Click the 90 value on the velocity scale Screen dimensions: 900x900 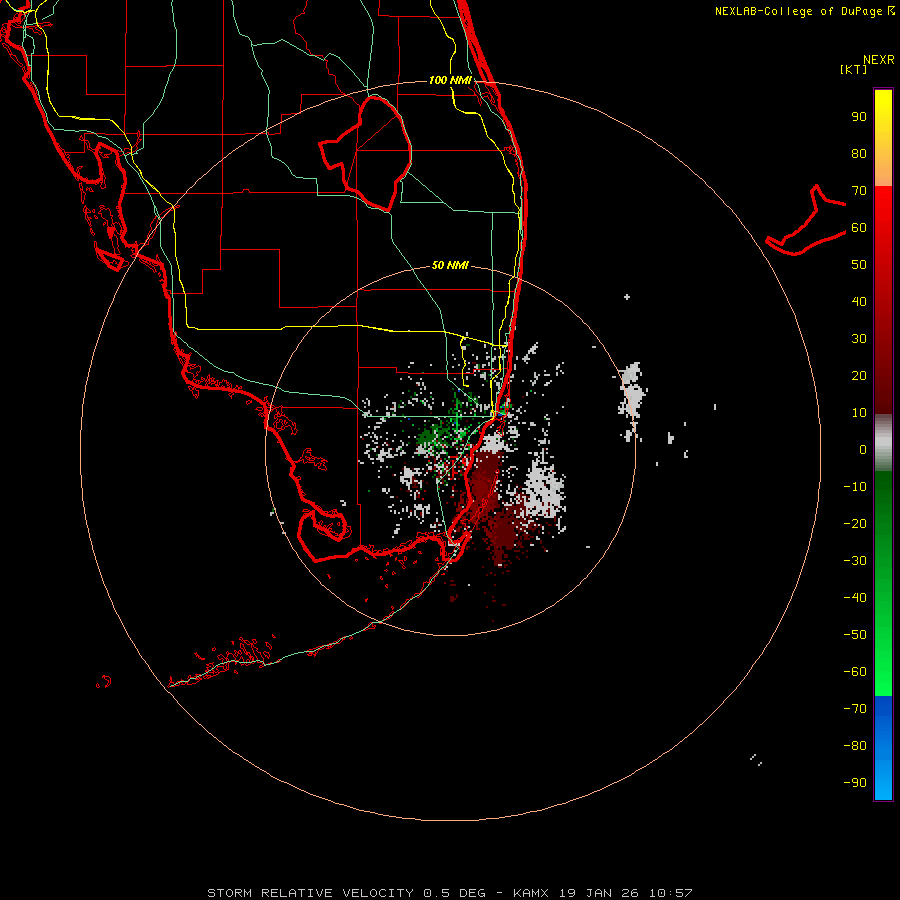[859, 117]
